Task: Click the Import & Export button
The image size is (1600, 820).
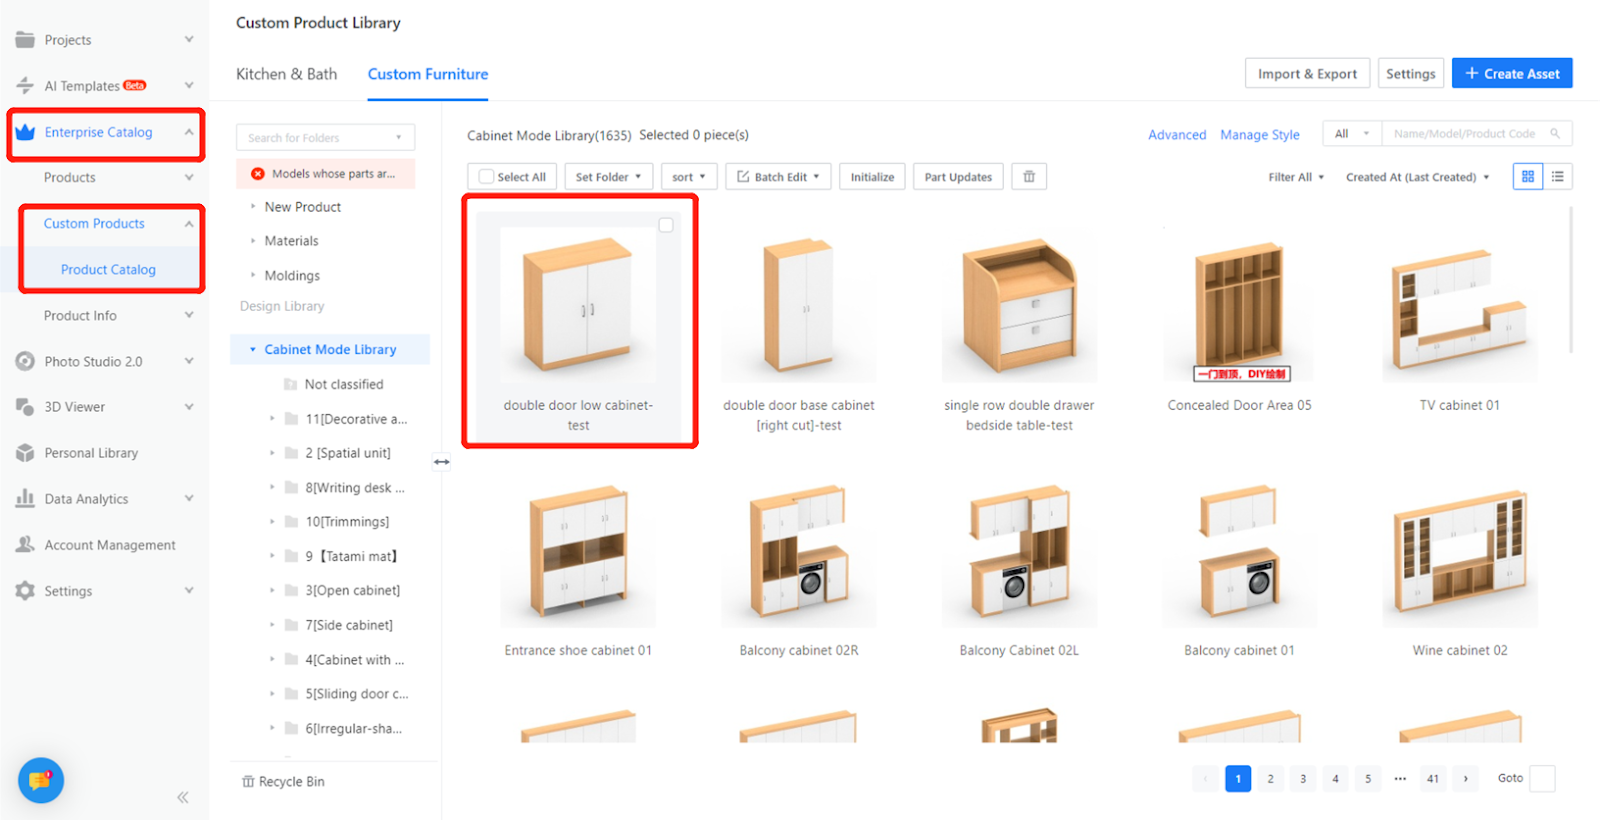Action: click(1307, 74)
